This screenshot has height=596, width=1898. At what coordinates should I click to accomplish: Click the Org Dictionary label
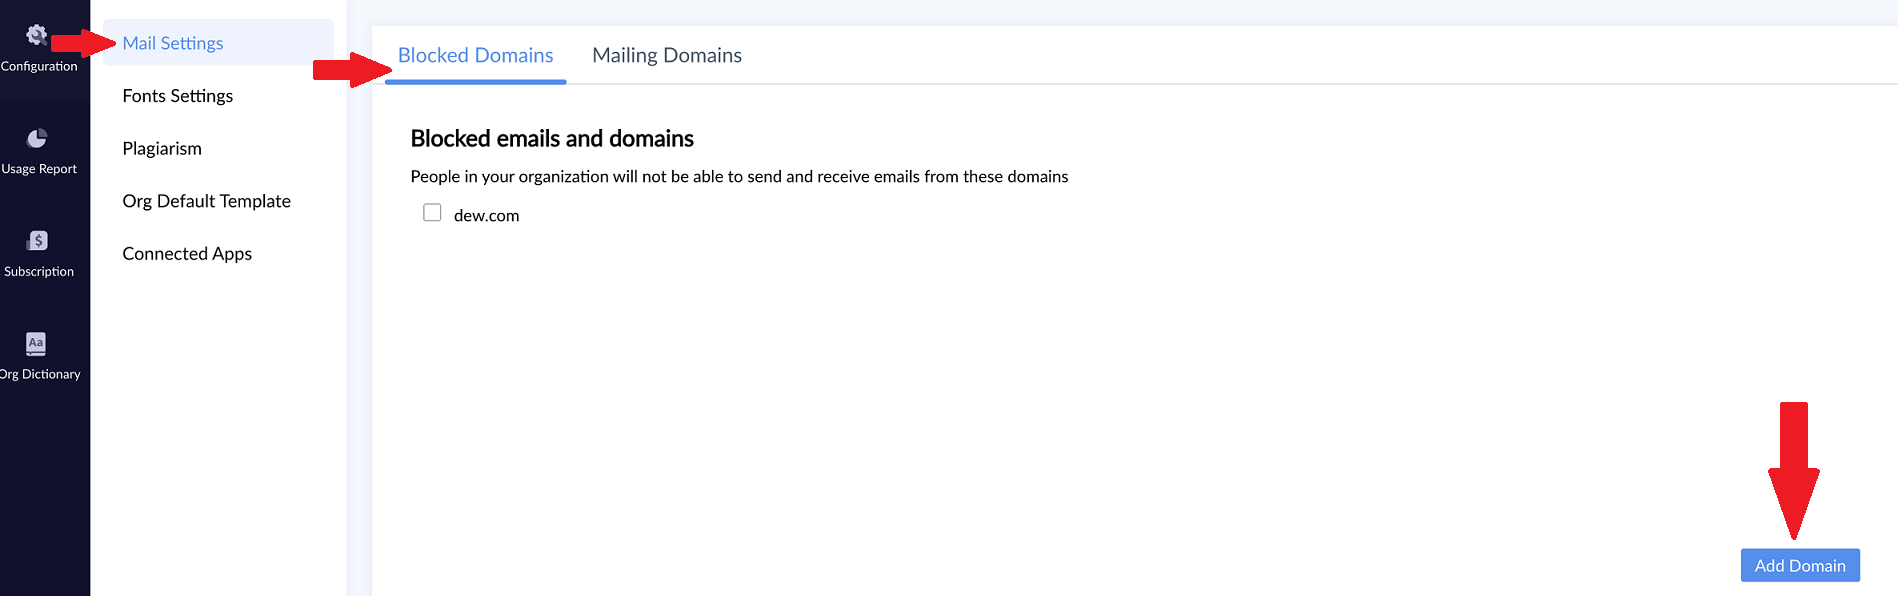40,374
